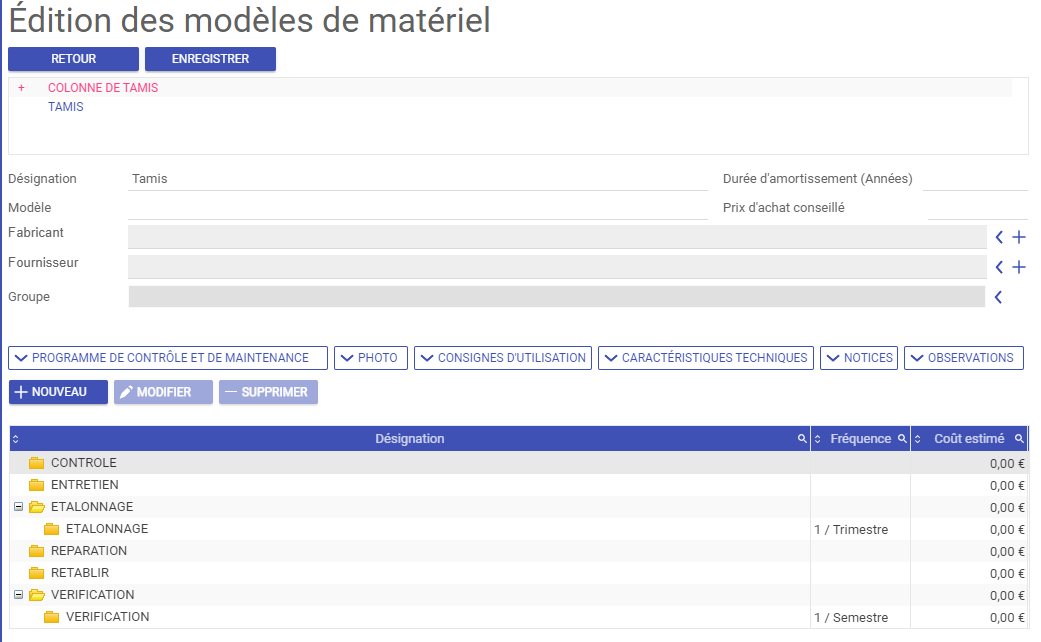Click the REPARATION folder icon
The height and width of the screenshot is (642, 1041).
[37, 551]
